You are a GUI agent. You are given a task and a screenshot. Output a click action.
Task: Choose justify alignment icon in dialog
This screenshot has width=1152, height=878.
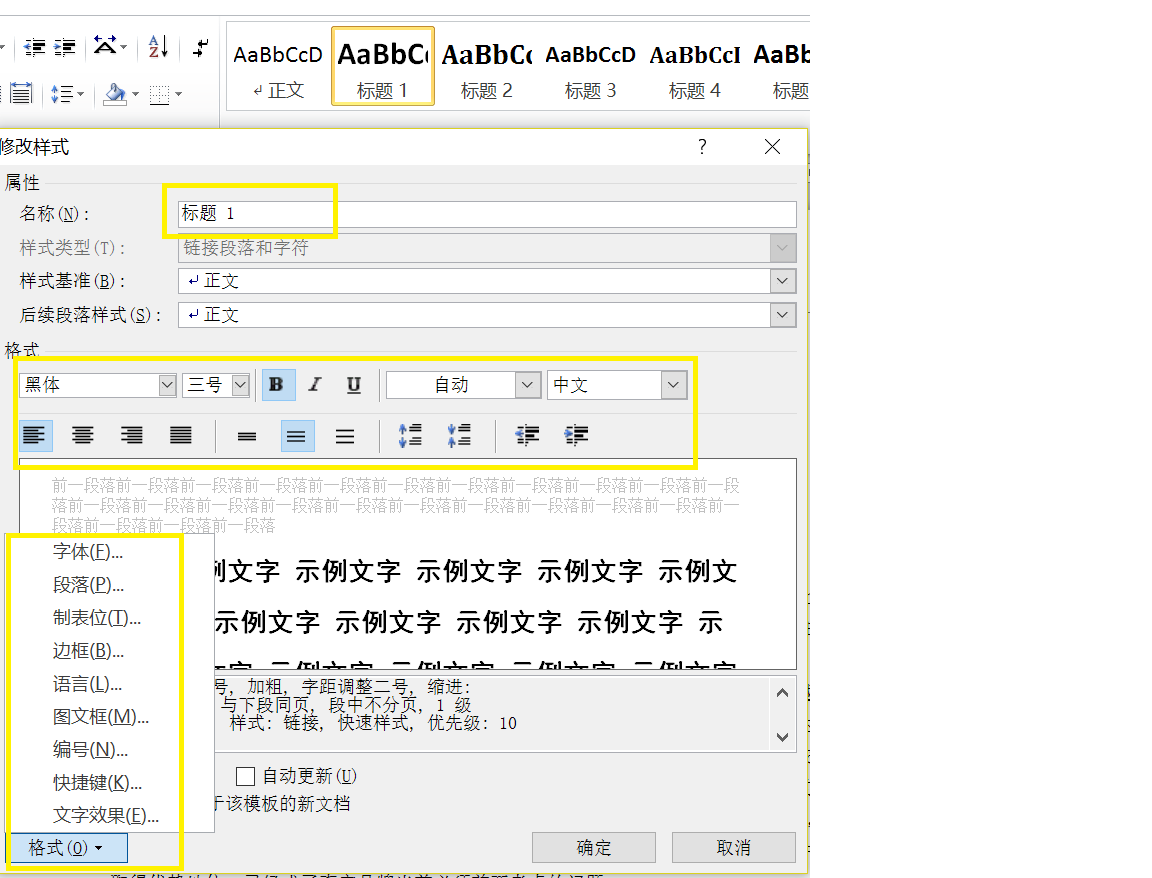181,436
